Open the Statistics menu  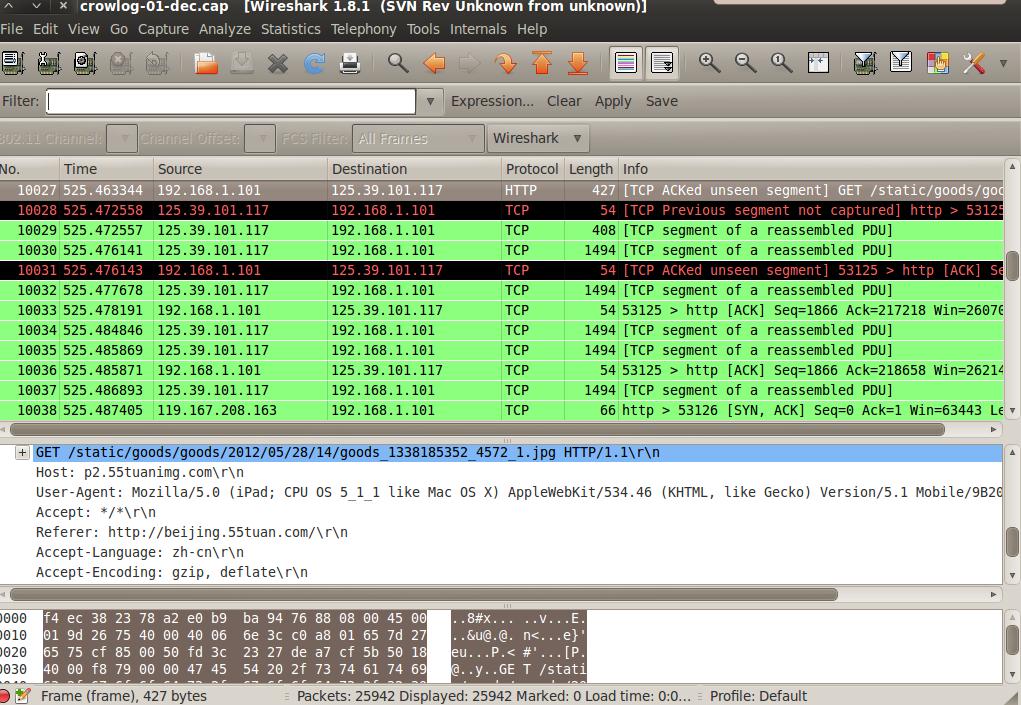point(290,29)
